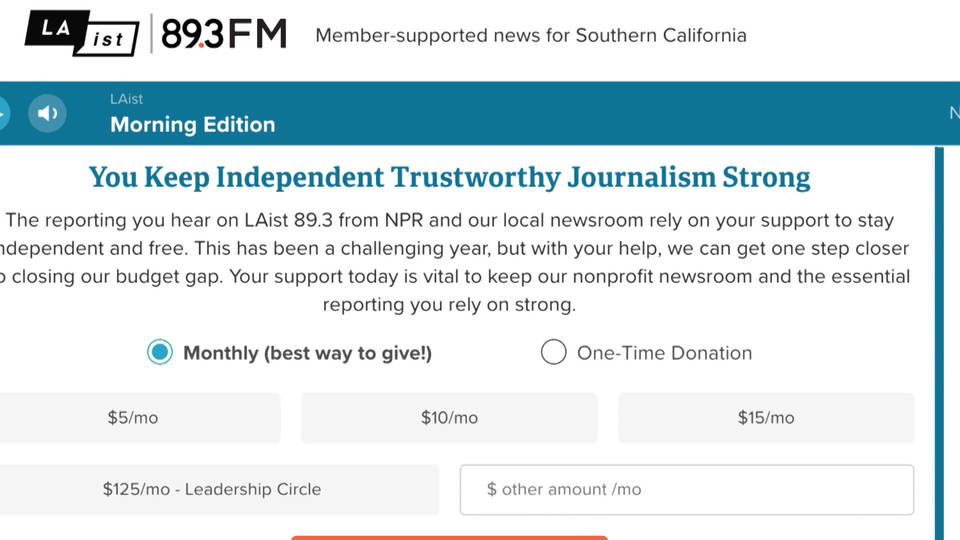Click the other amount per month field
Viewport: 960px width, 540px height.
687,489
